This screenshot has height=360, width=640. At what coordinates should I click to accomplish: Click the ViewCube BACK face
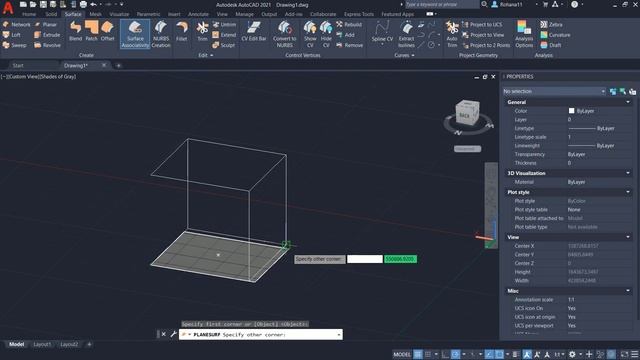(x=464, y=116)
